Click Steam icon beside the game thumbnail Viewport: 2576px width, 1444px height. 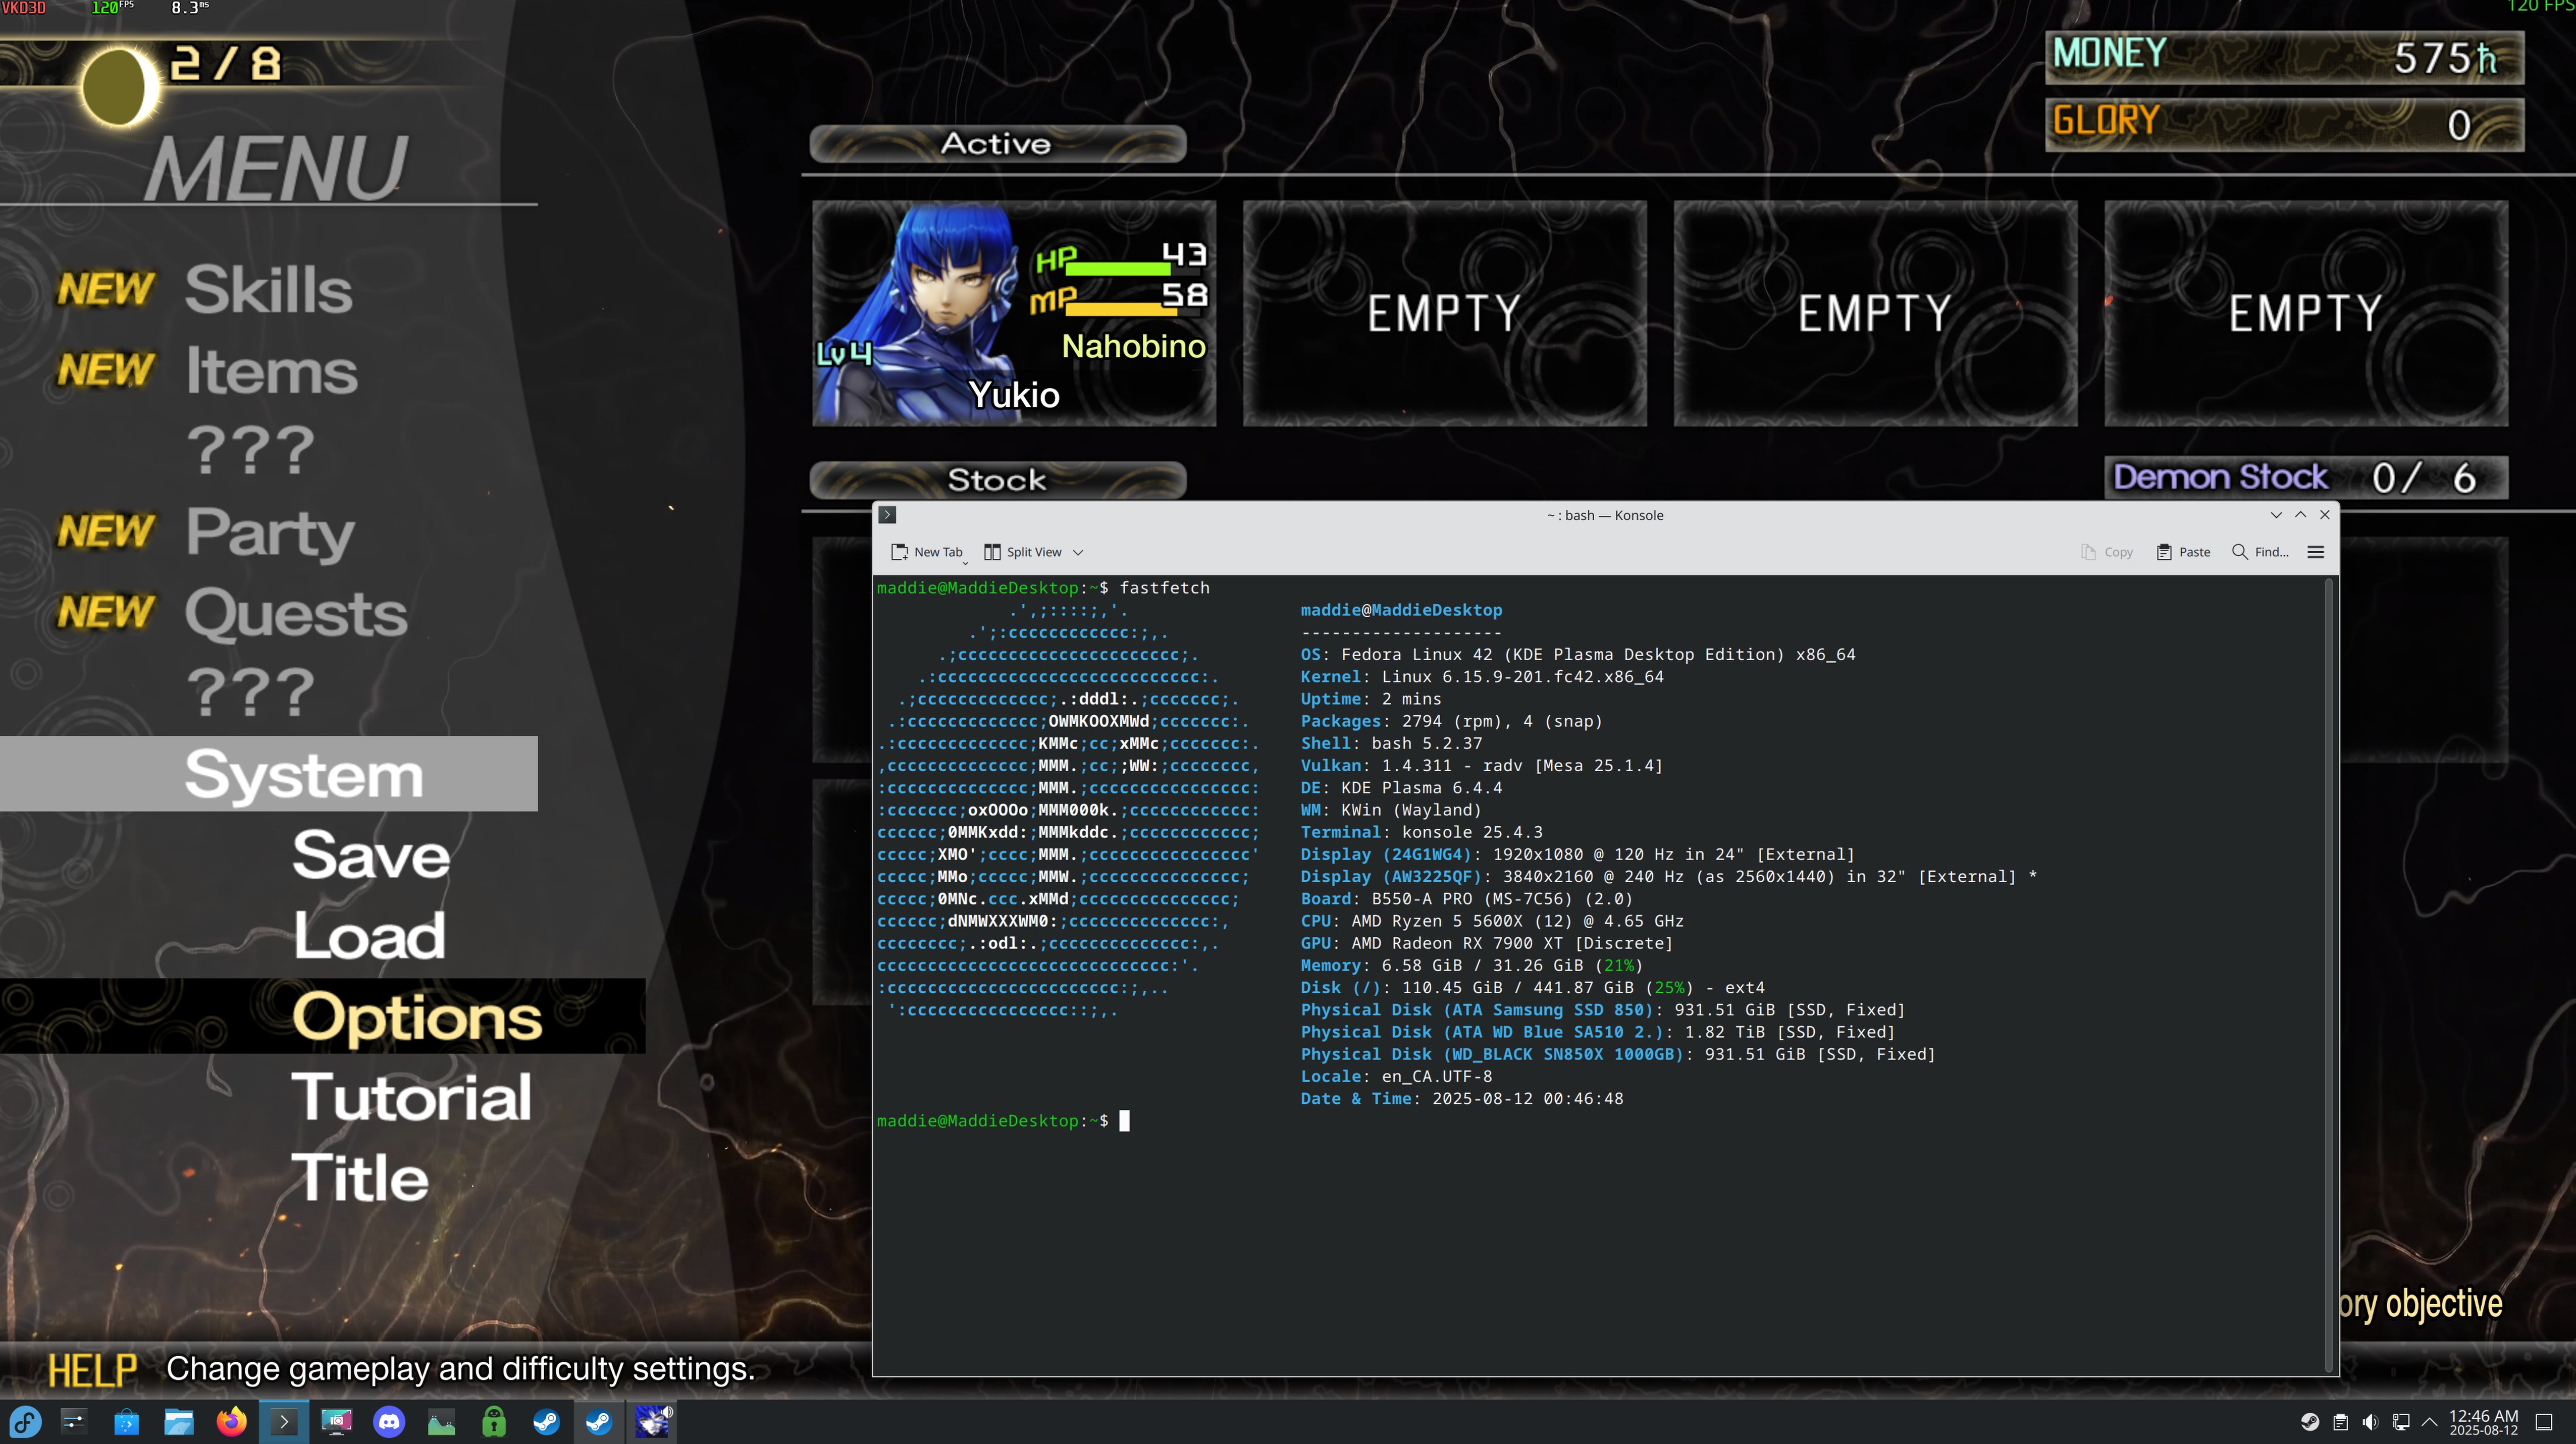point(599,1422)
